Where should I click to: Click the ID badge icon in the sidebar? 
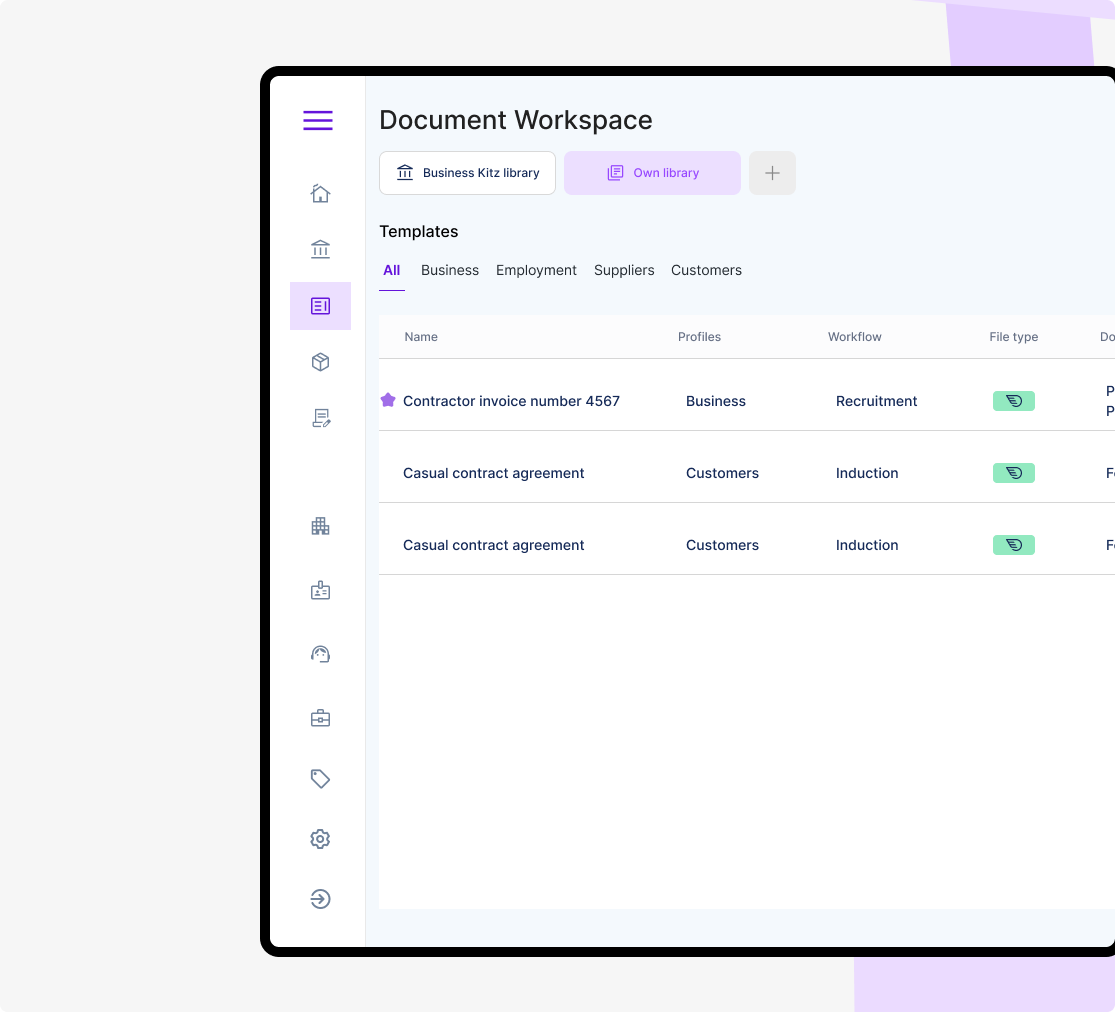click(x=320, y=589)
